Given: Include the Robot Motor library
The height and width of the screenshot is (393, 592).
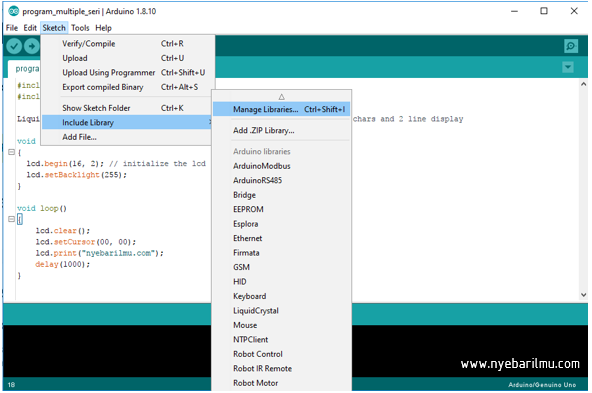Looking at the screenshot, I should point(282,383).
